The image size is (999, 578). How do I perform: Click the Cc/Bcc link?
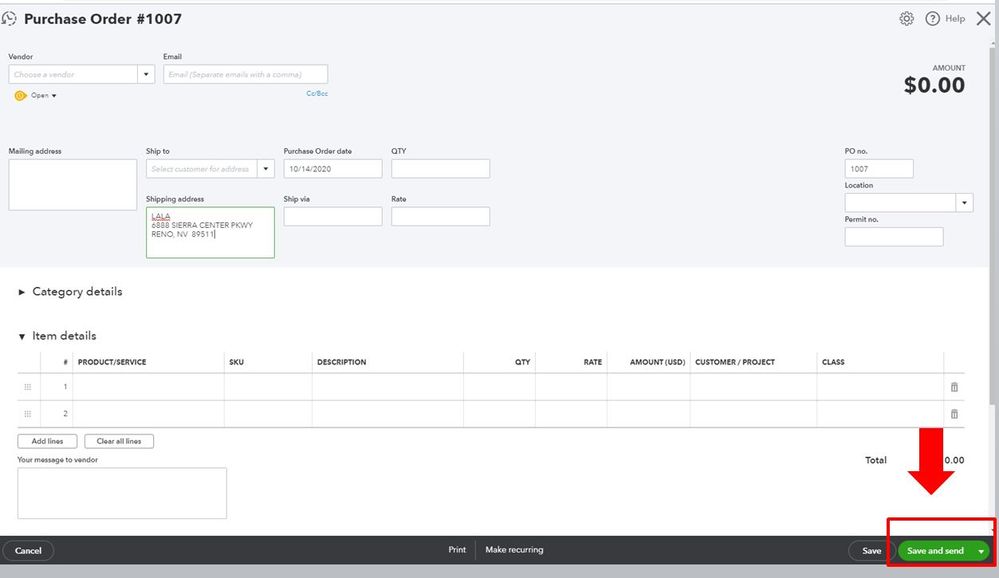[x=317, y=93]
